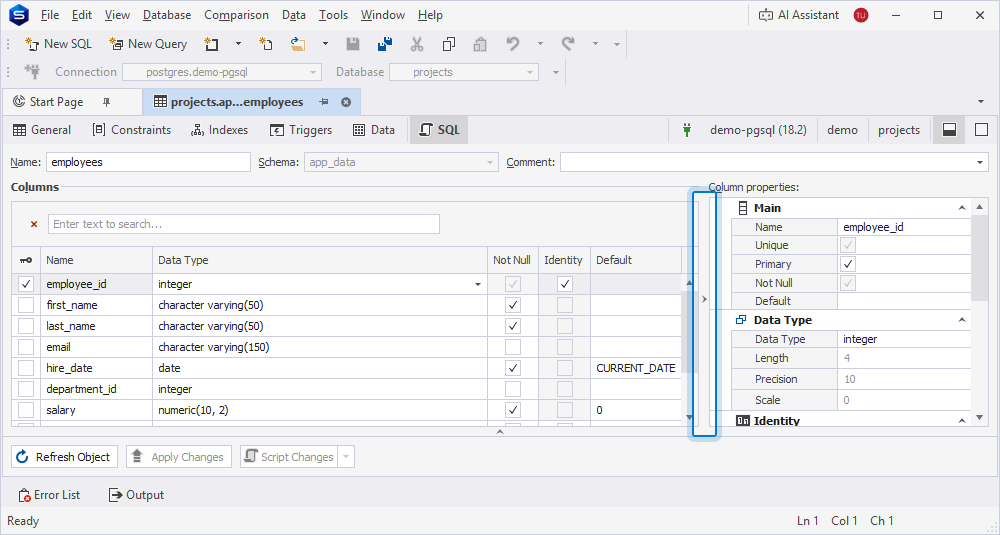Click the single pane layout icon
Image resolution: width=1000 pixels, height=535 pixels.
[x=982, y=130]
